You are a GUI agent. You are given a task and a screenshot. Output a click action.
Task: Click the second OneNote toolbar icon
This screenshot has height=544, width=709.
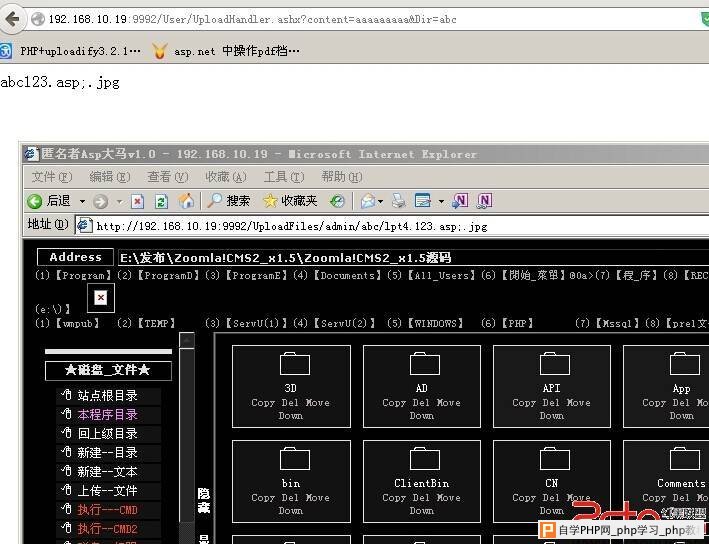point(484,201)
